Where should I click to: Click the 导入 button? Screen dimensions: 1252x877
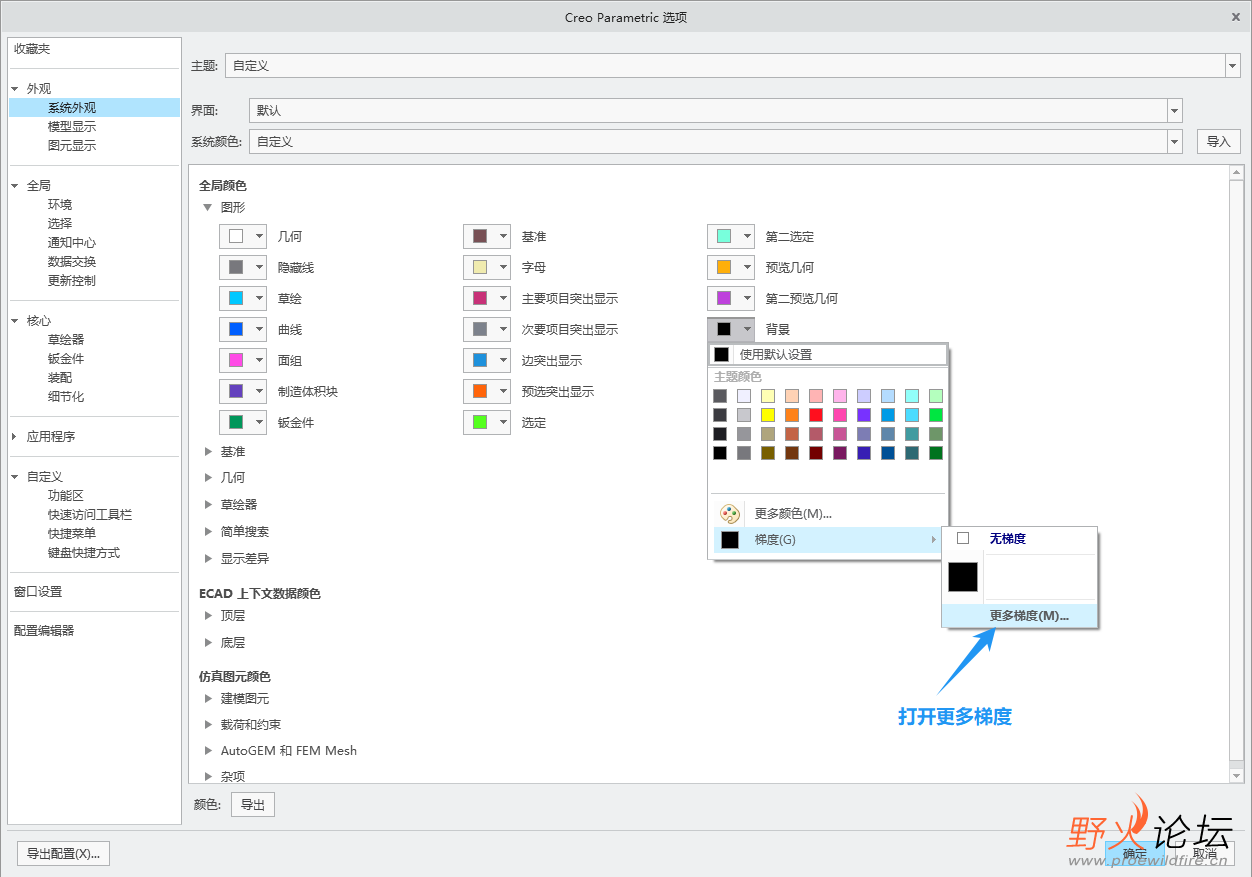pos(1218,142)
